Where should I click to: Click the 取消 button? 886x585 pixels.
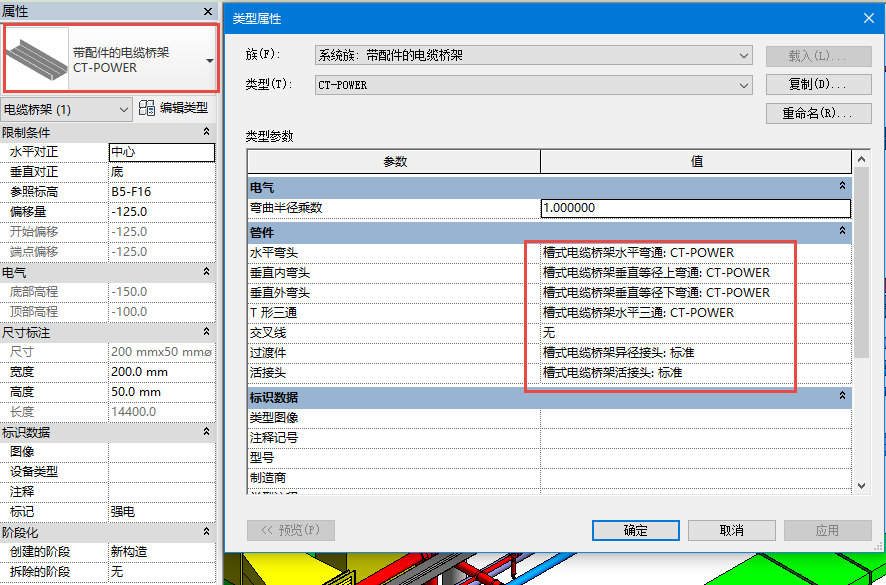[x=732, y=531]
